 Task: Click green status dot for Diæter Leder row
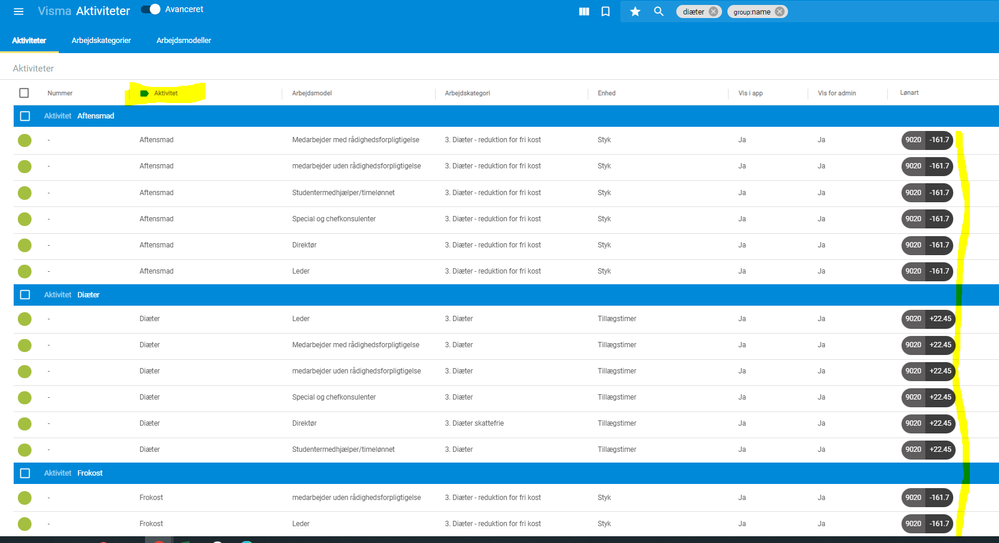click(25, 319)
